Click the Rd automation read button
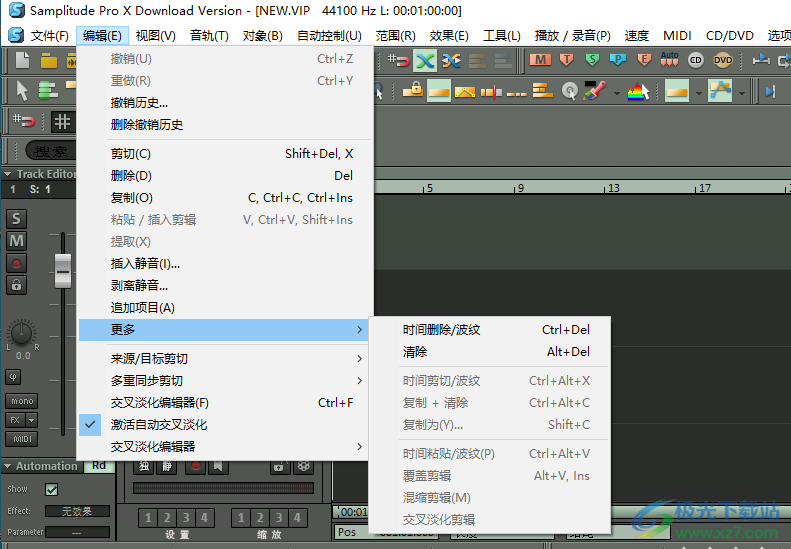 pos(99,466)
